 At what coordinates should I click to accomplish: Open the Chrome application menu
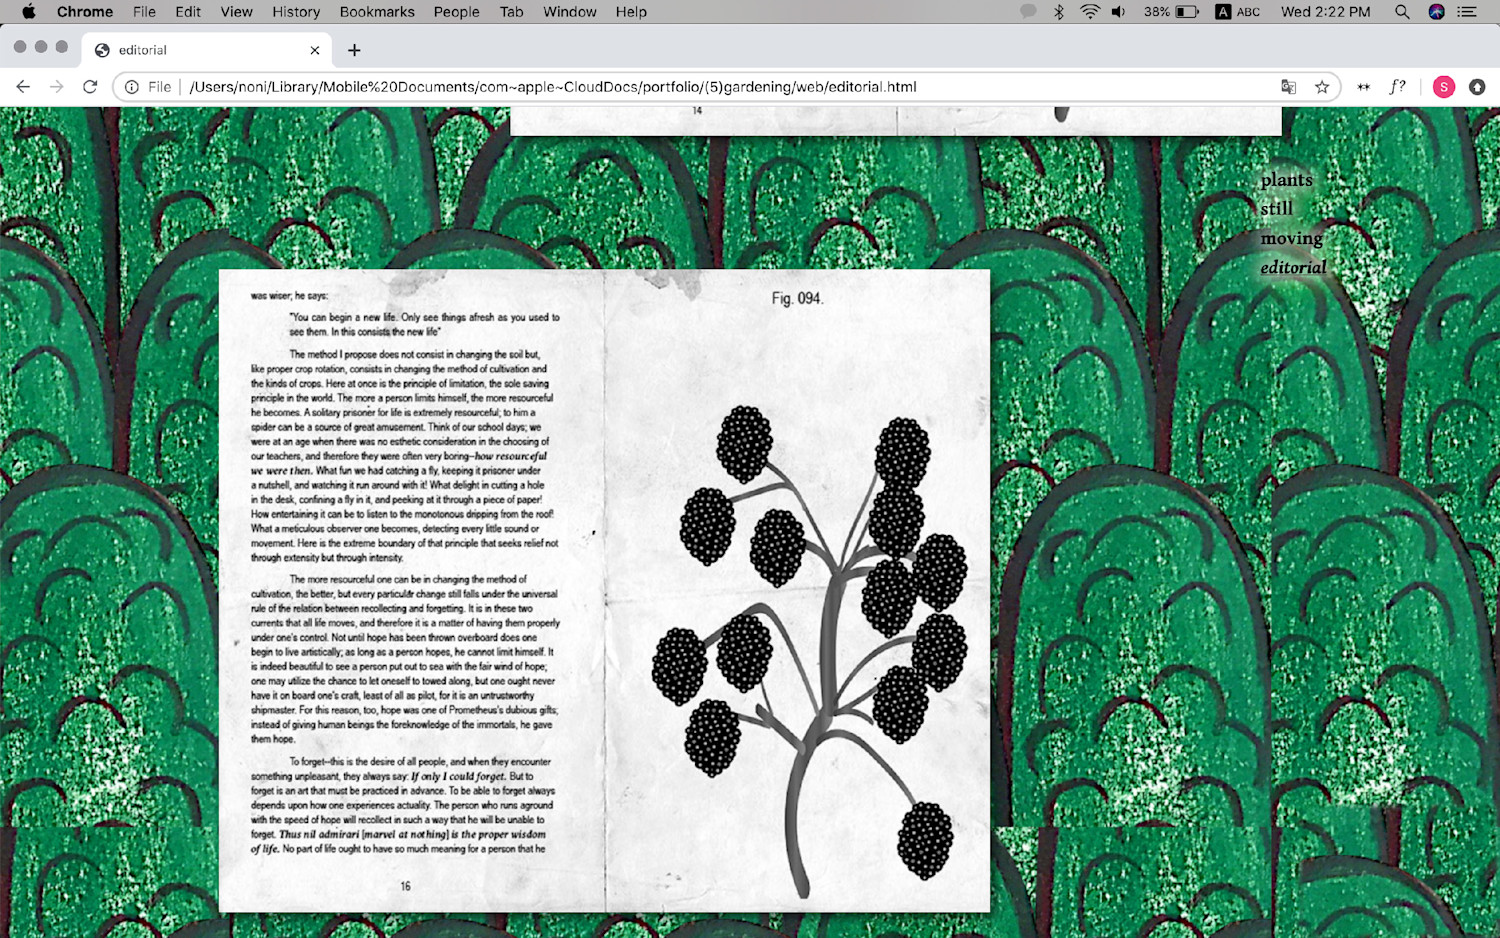click(85, 12)
